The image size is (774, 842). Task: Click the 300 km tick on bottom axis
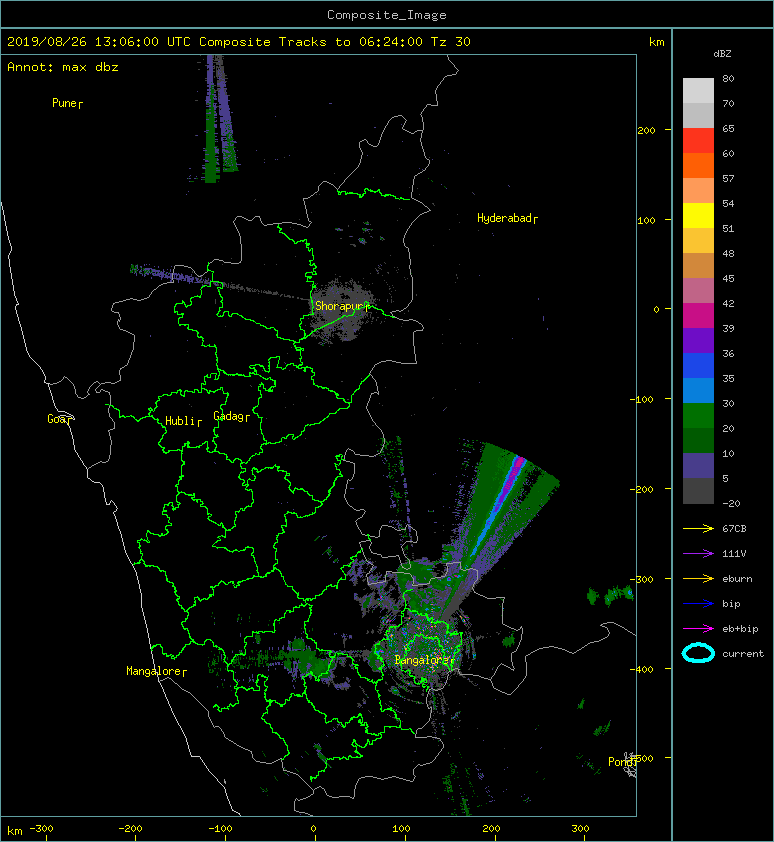point(580,829)
